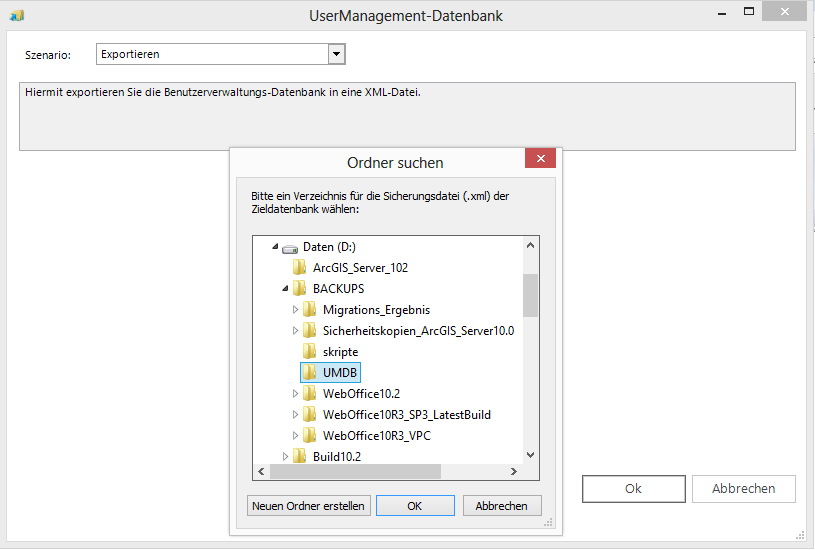The height and width of the screenshot is (550, 815).
Task: Expand the WebOffice10.2 folder
Action: [x=295, y=394]
